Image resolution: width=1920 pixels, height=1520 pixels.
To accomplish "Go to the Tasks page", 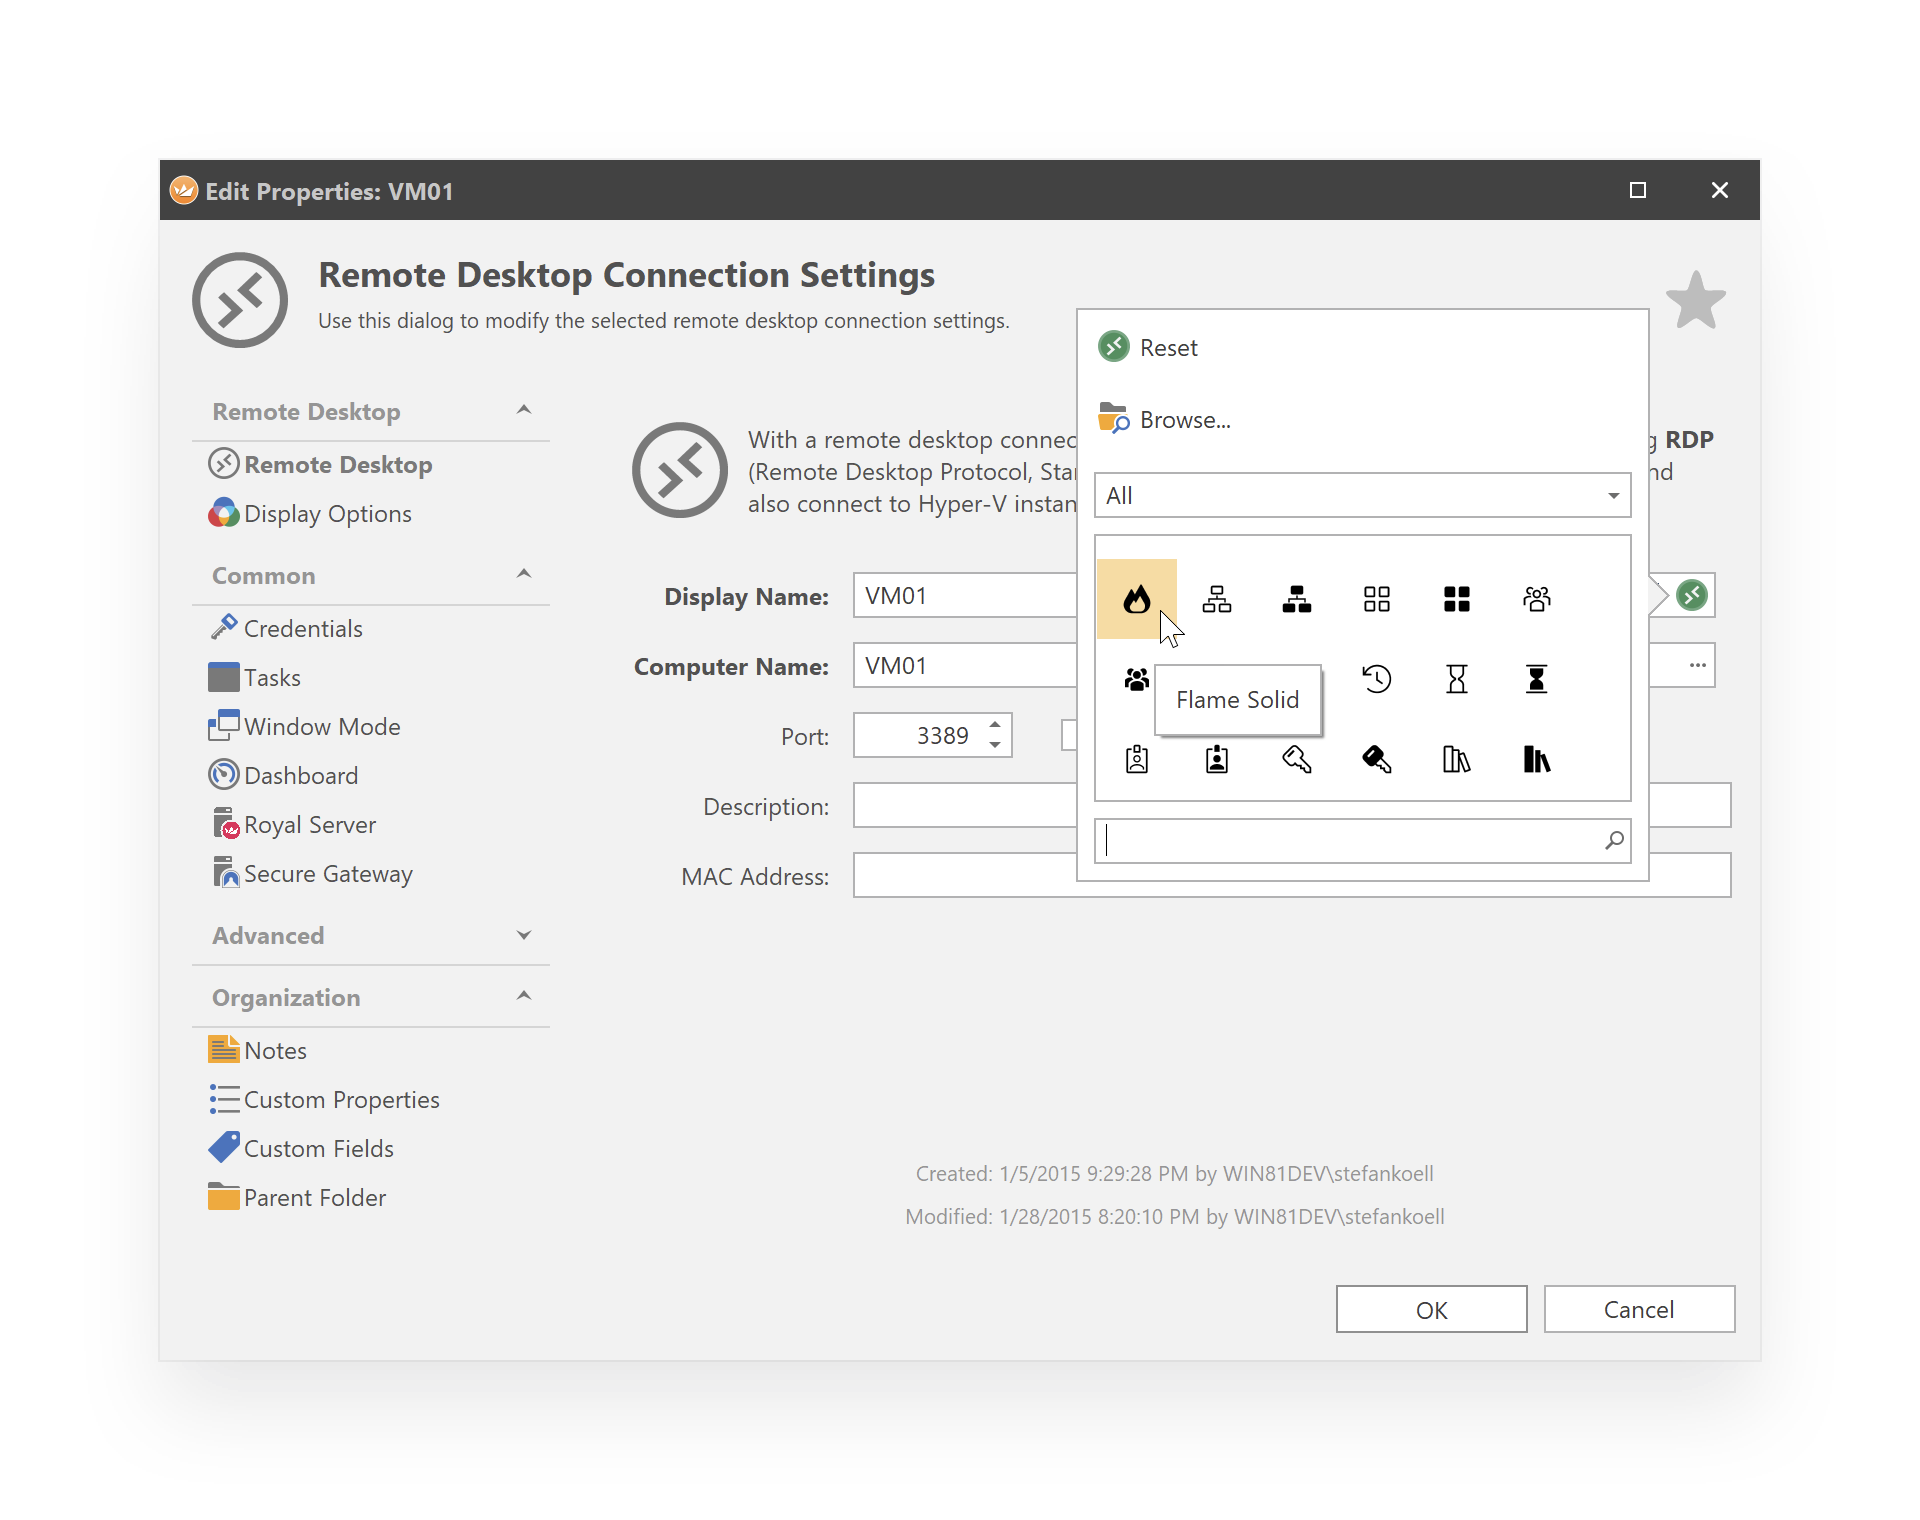I will (x=254, y=677).
